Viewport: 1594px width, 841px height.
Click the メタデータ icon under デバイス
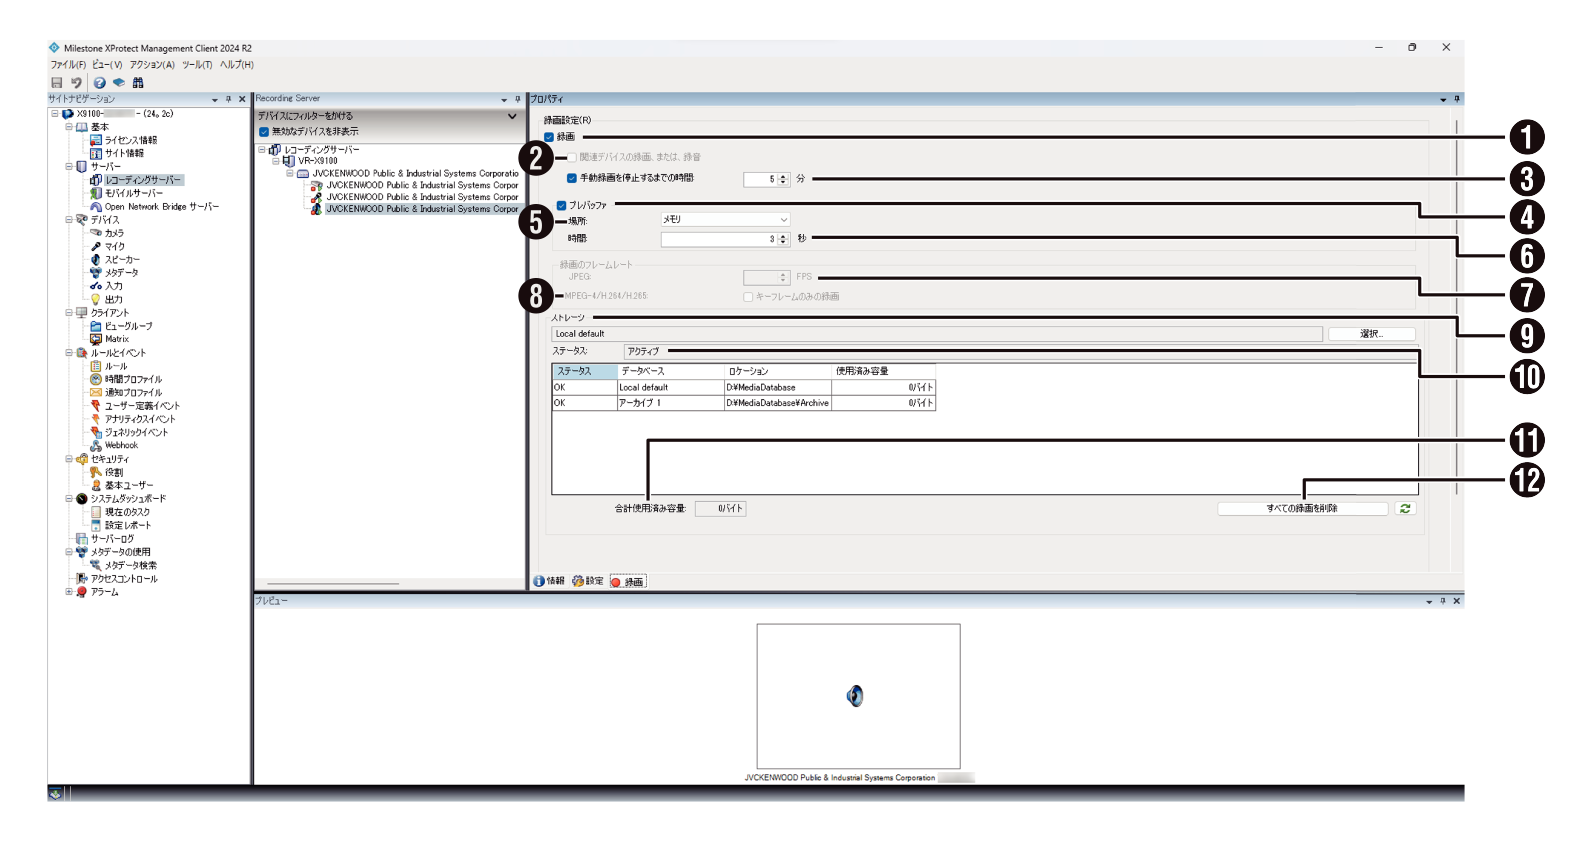pyautogui.click(x=96, y=272)
